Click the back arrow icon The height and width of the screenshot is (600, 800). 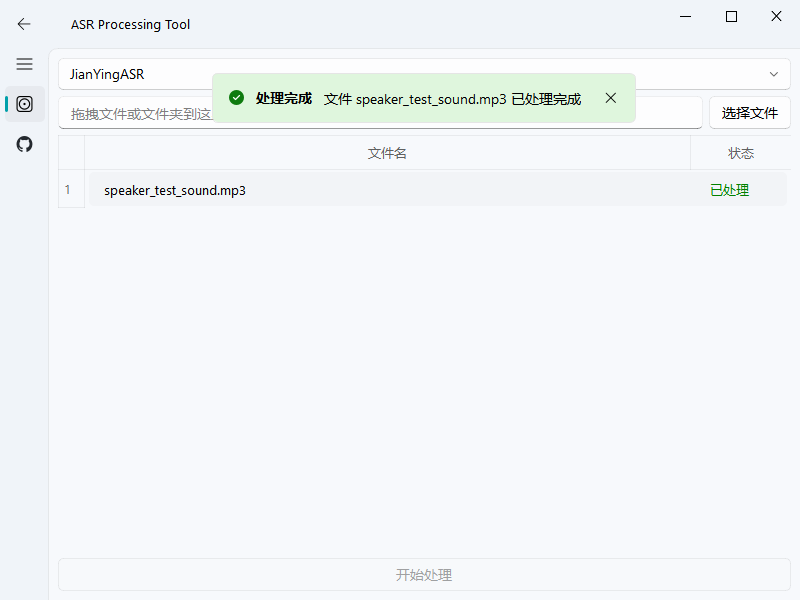[23, 24]
